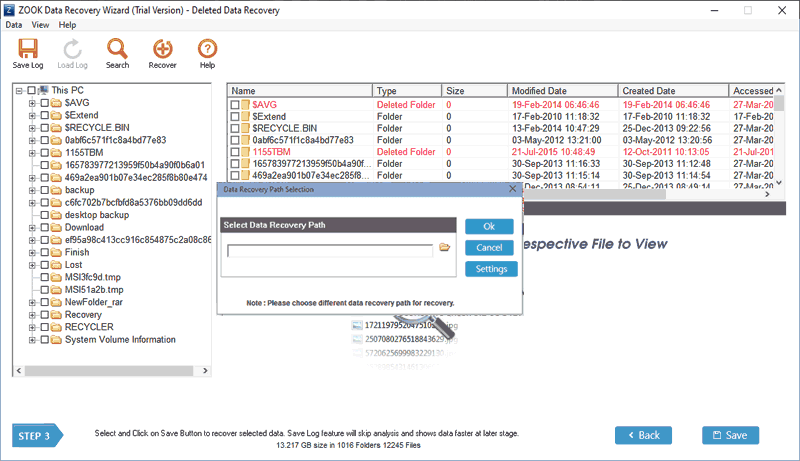This screenshot has width=800, height=461.
Task: Expand the Recovery tree node
Action: pyautogui.click(x=32, y=315)
